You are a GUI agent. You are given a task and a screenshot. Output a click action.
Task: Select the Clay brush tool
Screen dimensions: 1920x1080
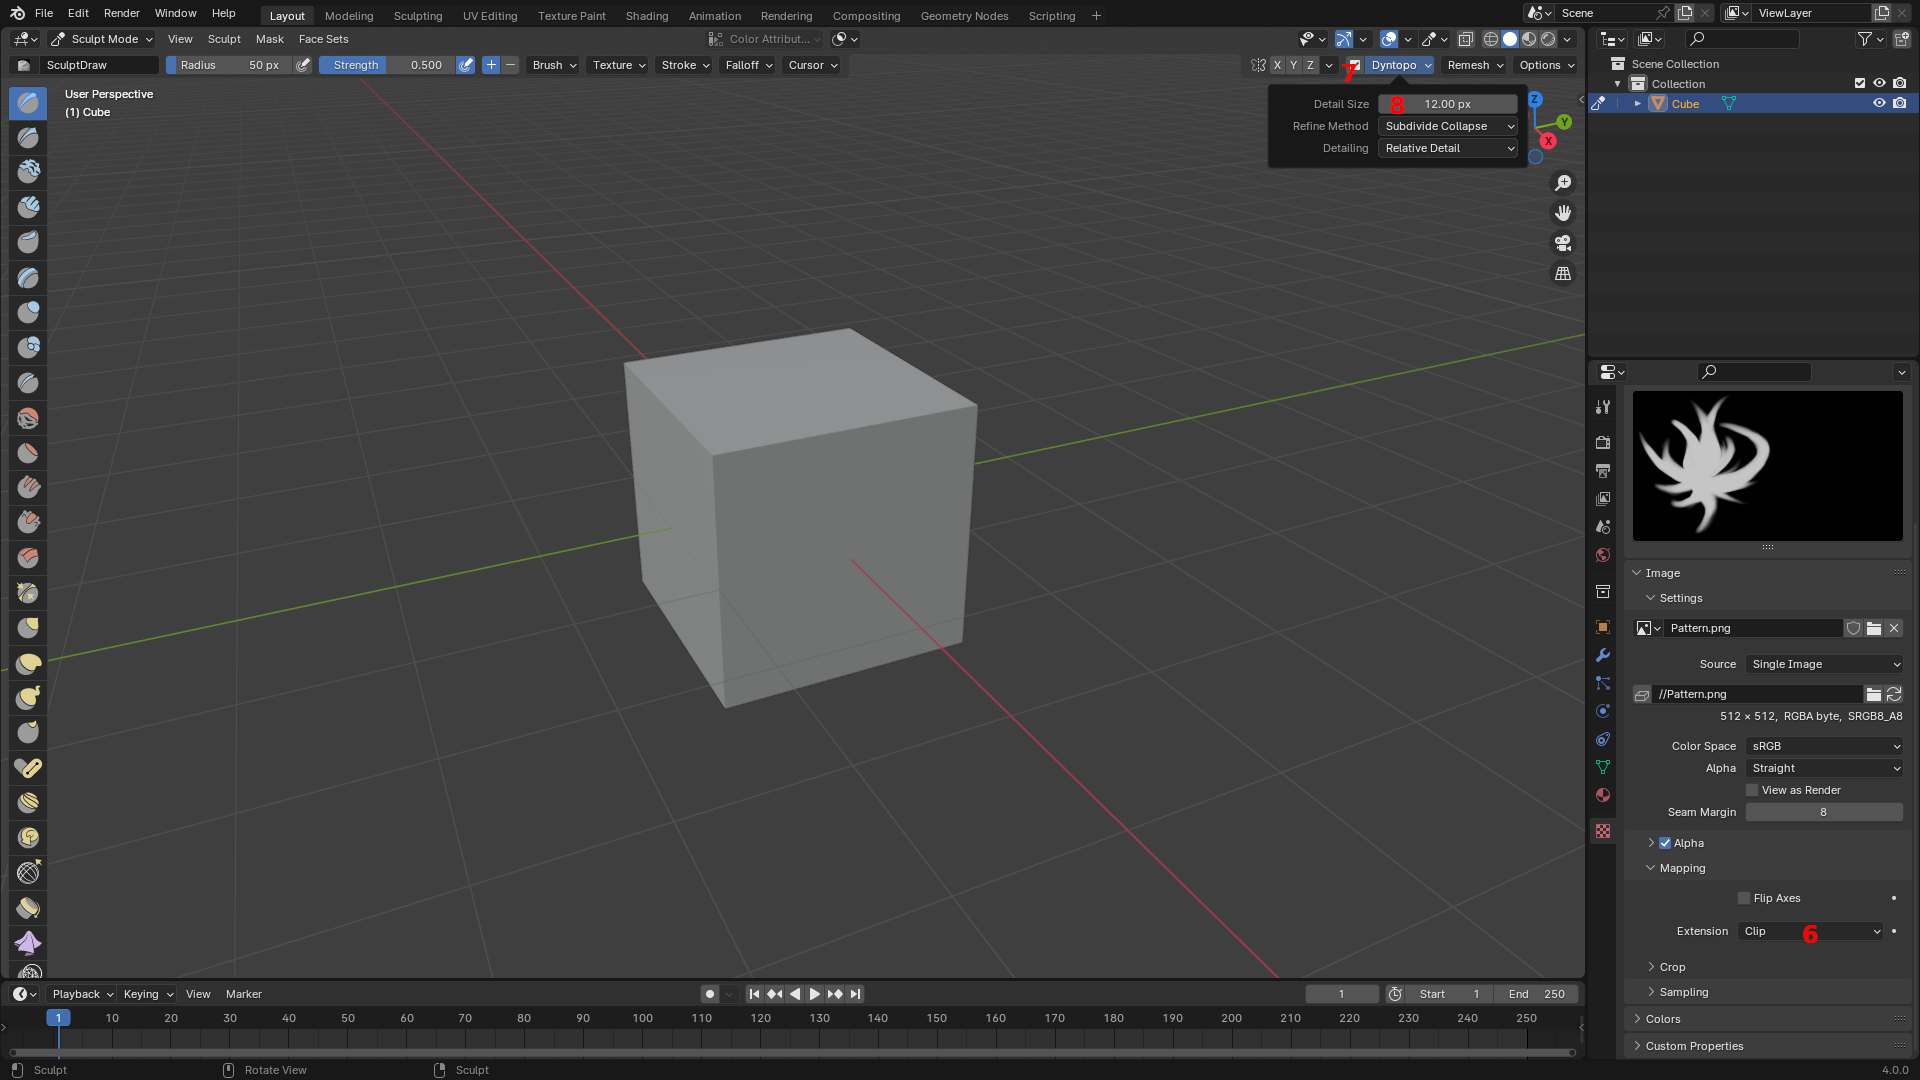click(28, 172)
